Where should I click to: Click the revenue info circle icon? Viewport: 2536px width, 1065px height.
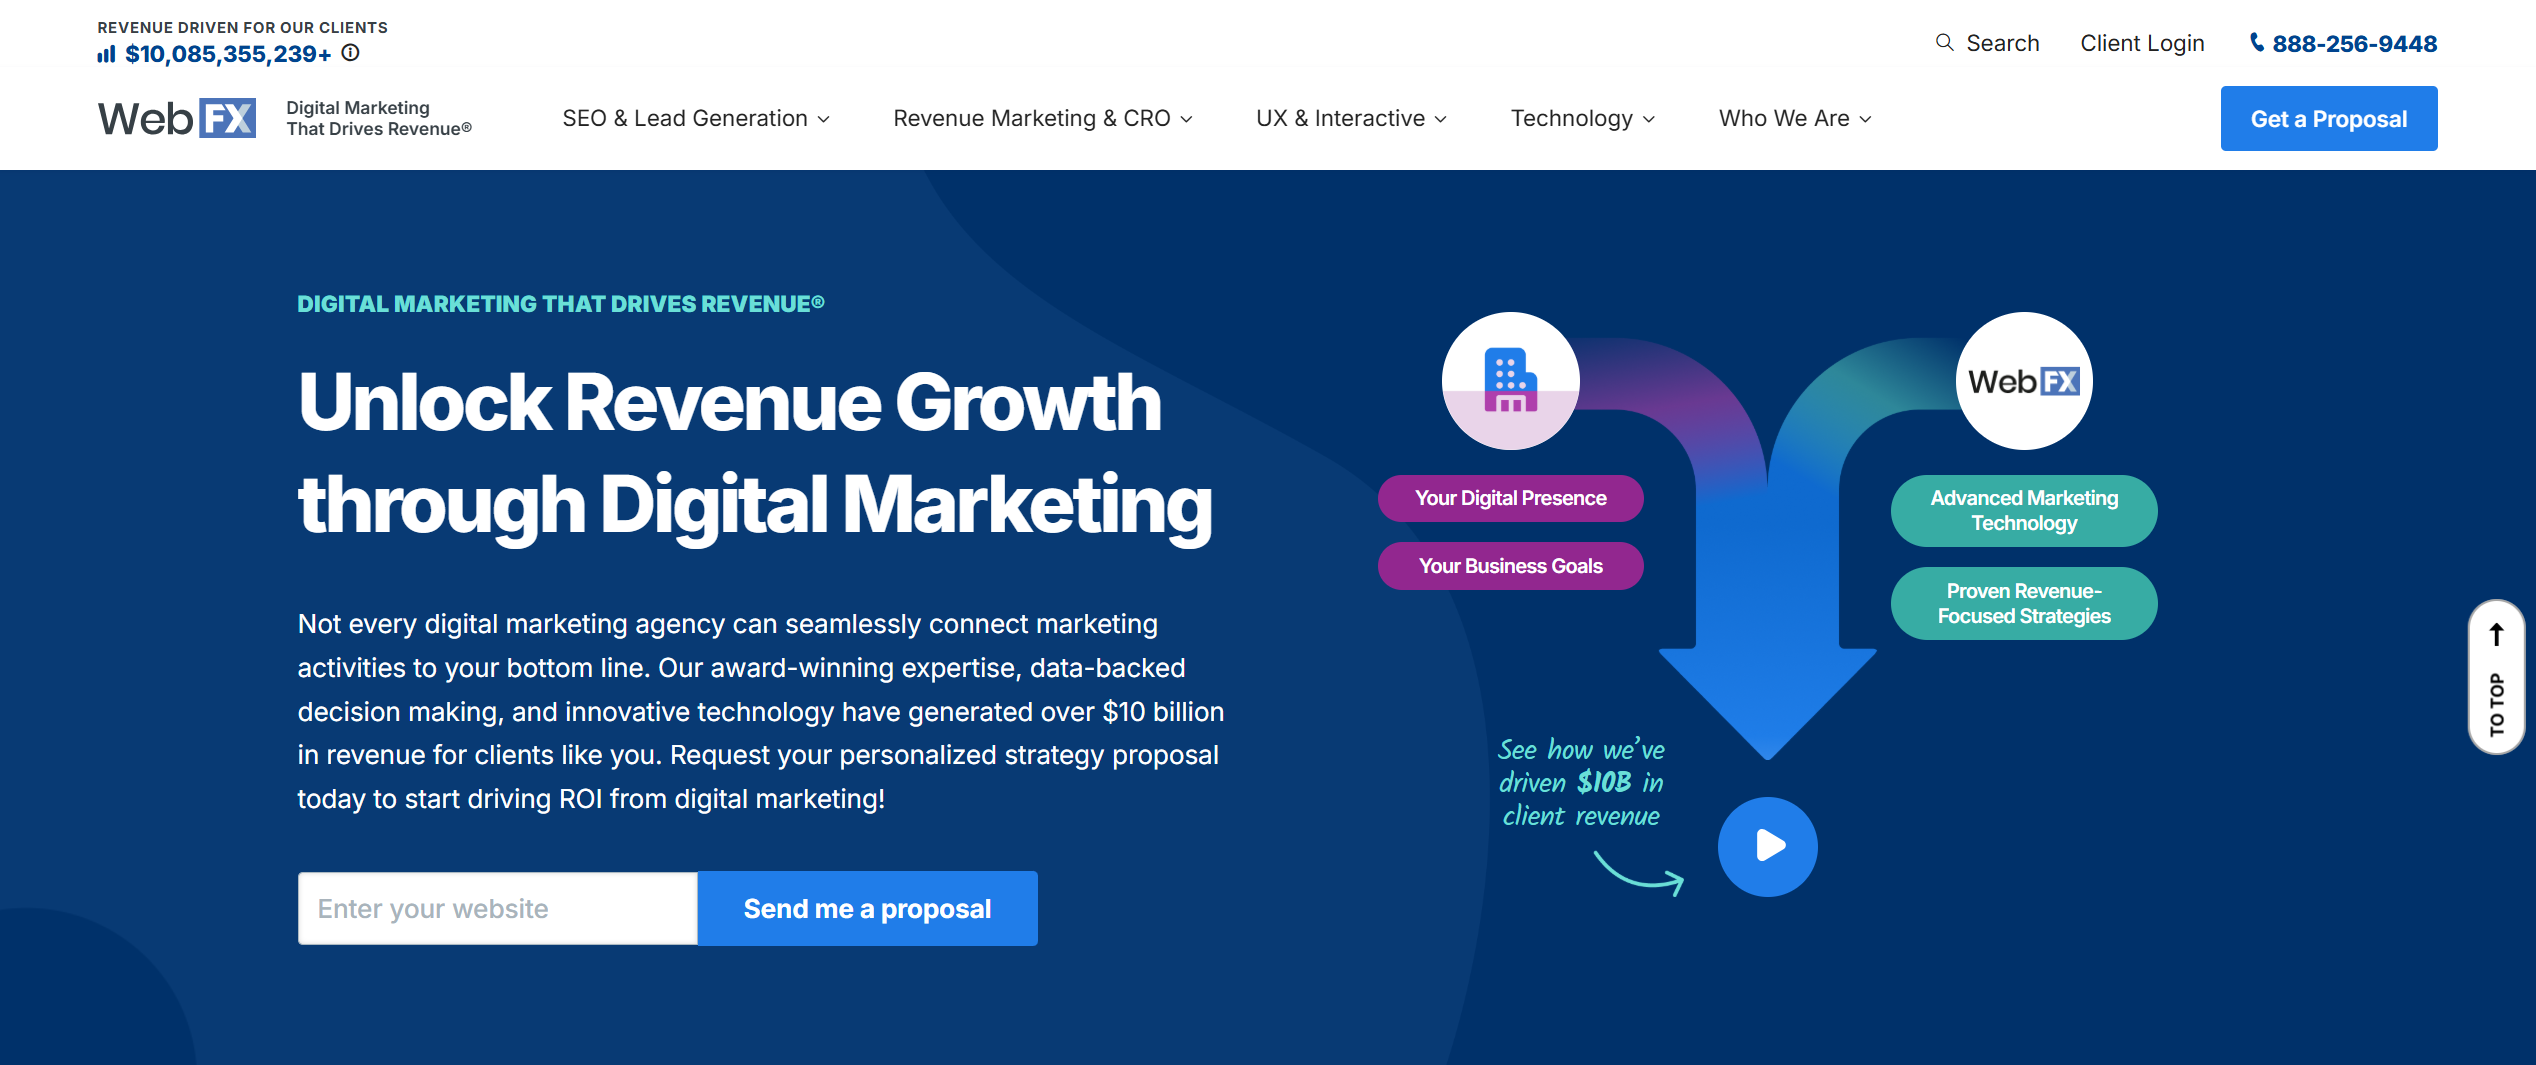[x=350, y=53]
